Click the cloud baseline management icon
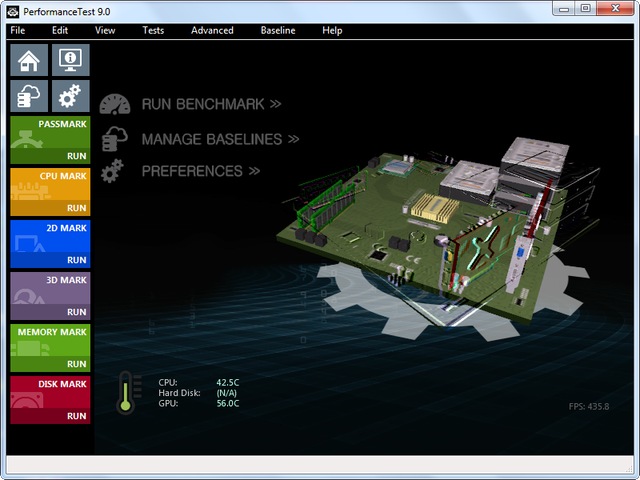Screen dimensions: 640x480 29,96
